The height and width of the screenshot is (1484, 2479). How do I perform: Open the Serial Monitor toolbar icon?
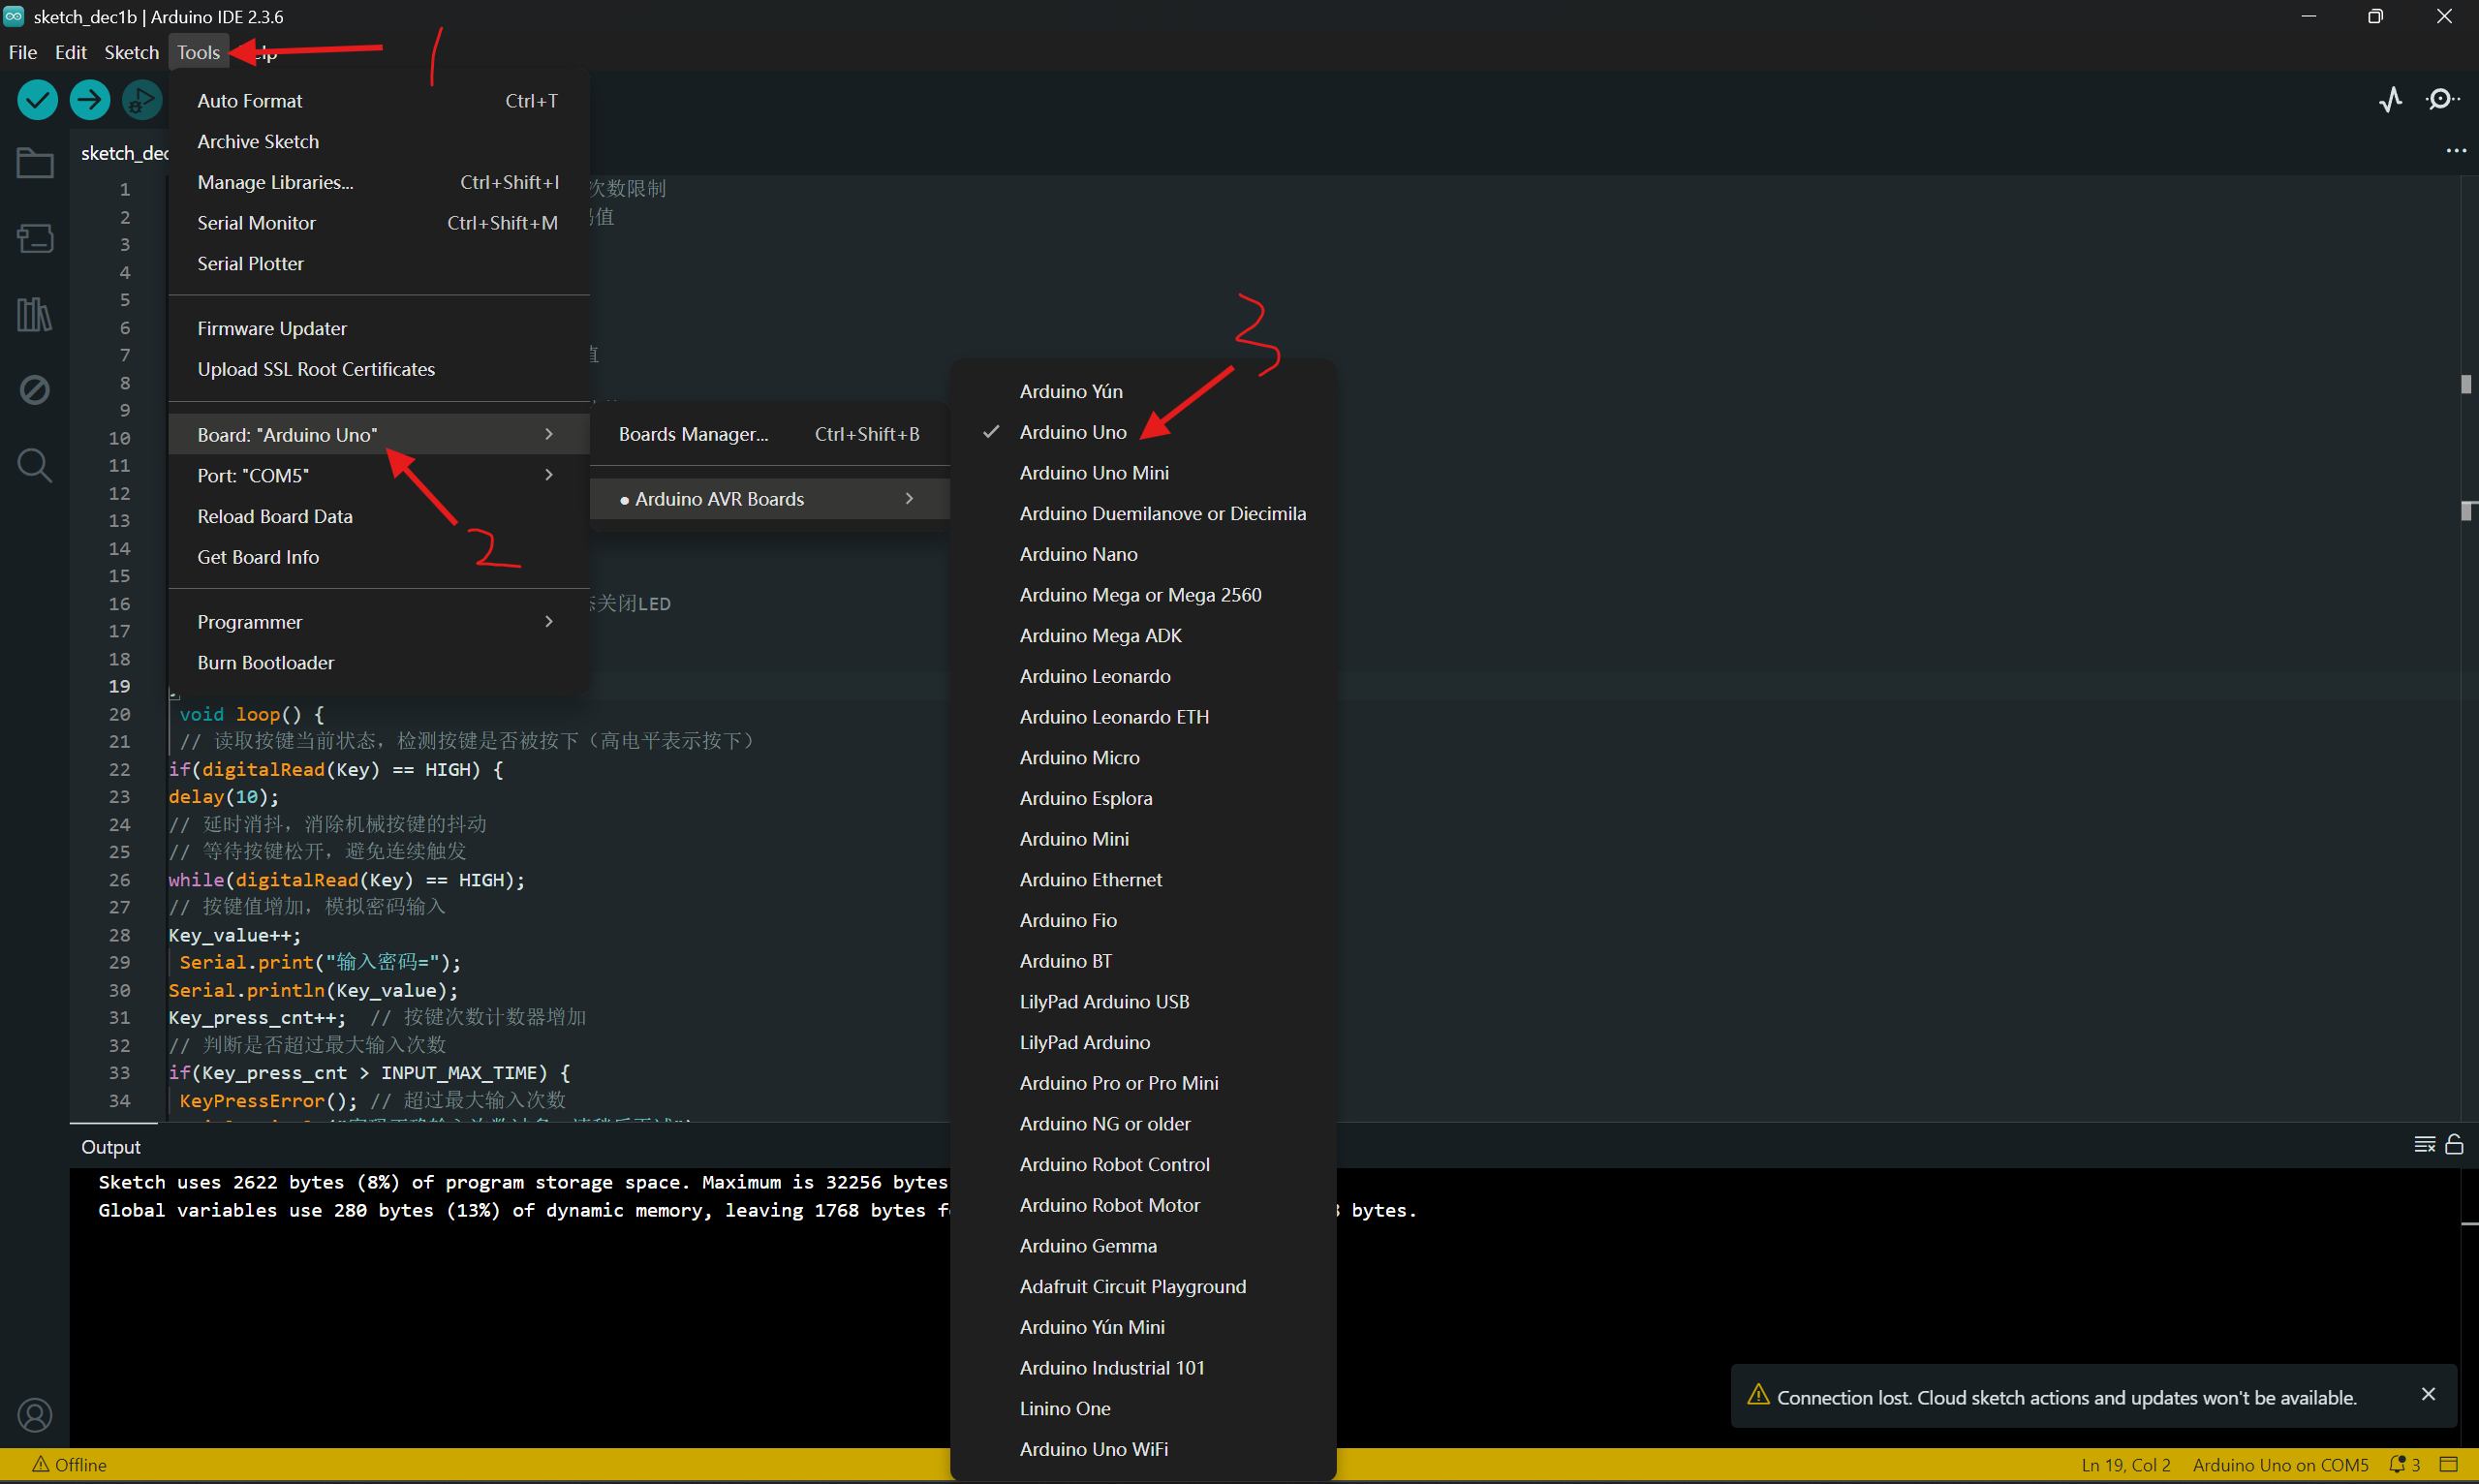2442,99
